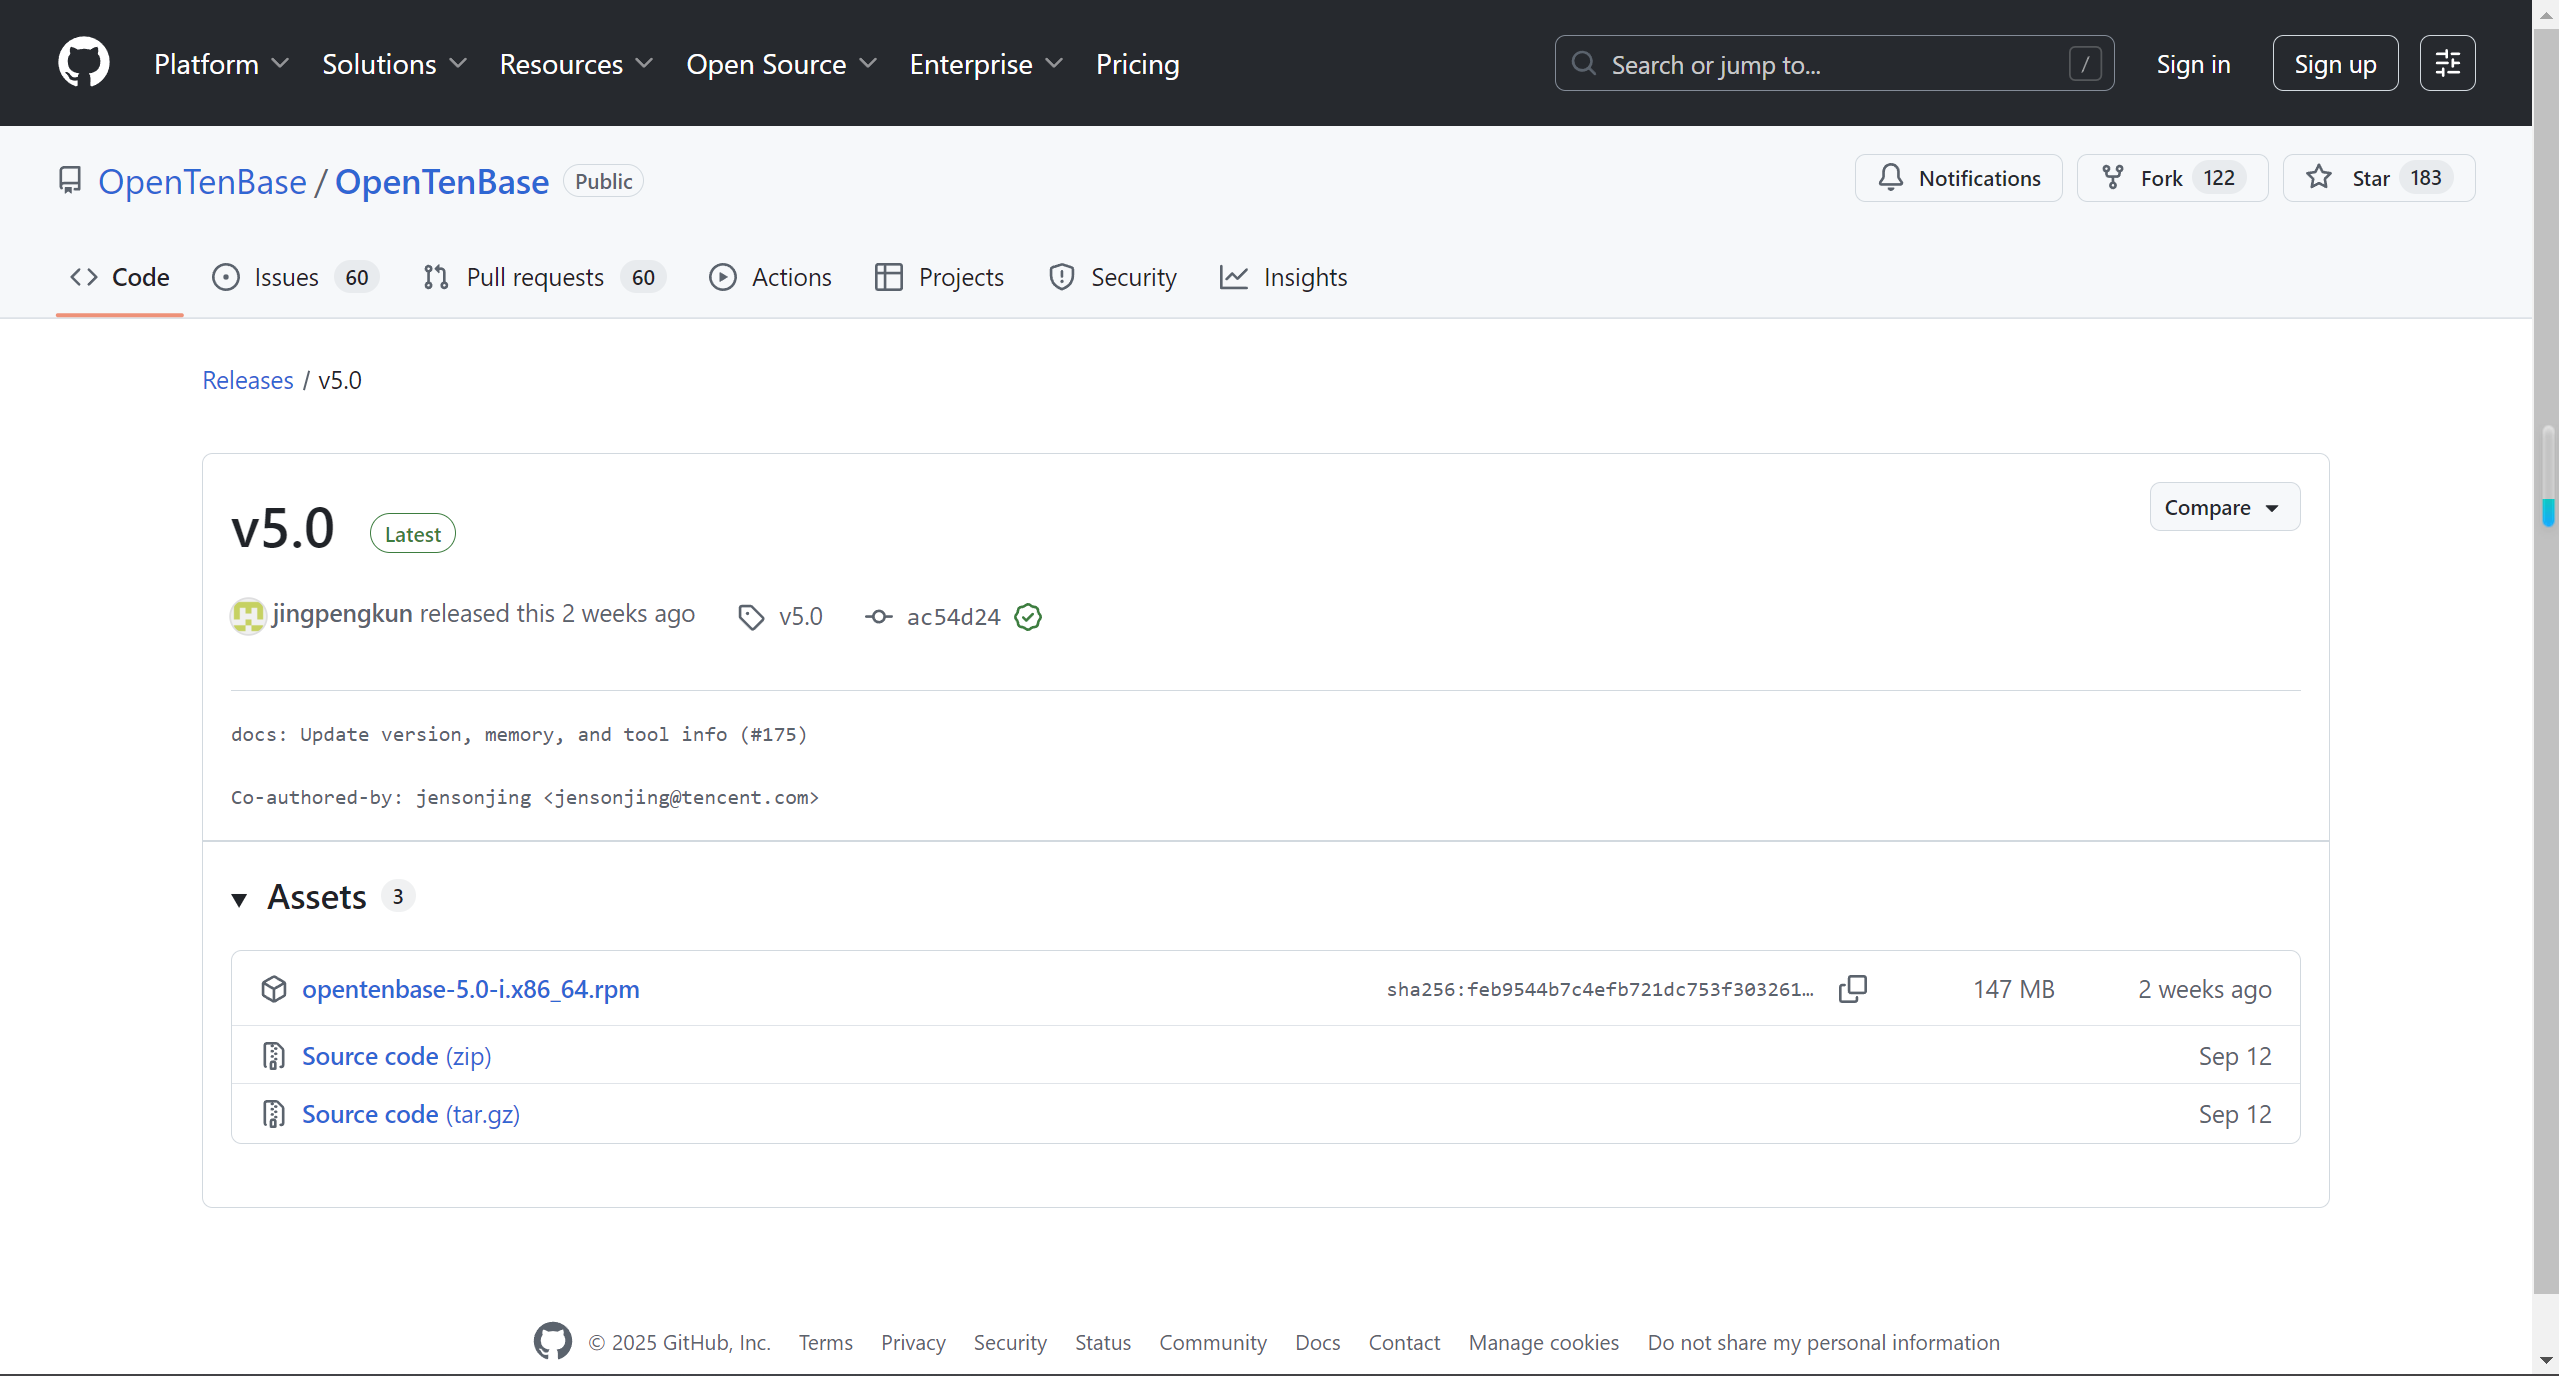Download Source code (tar.gz)

[x=410, y=1114]
